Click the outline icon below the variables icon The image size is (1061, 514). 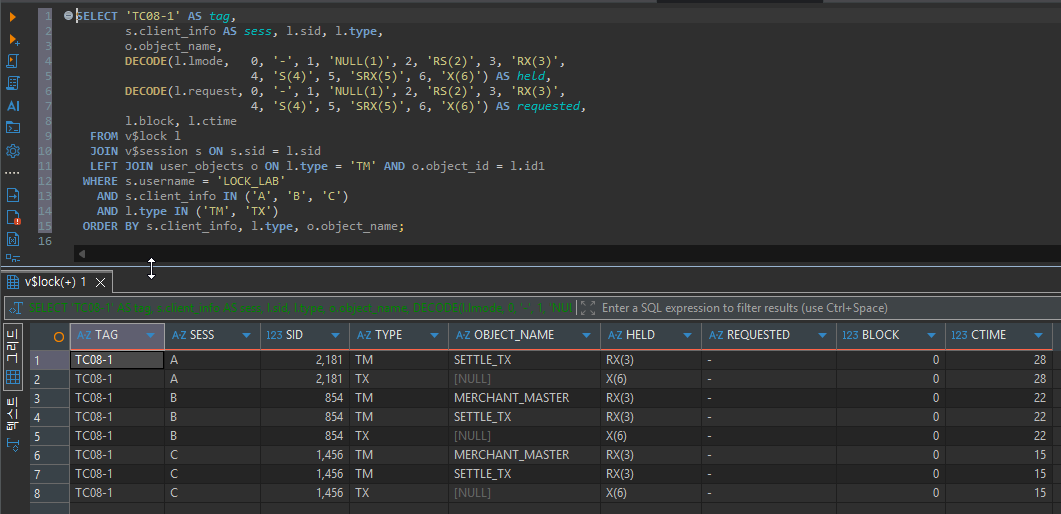point(12,258)
